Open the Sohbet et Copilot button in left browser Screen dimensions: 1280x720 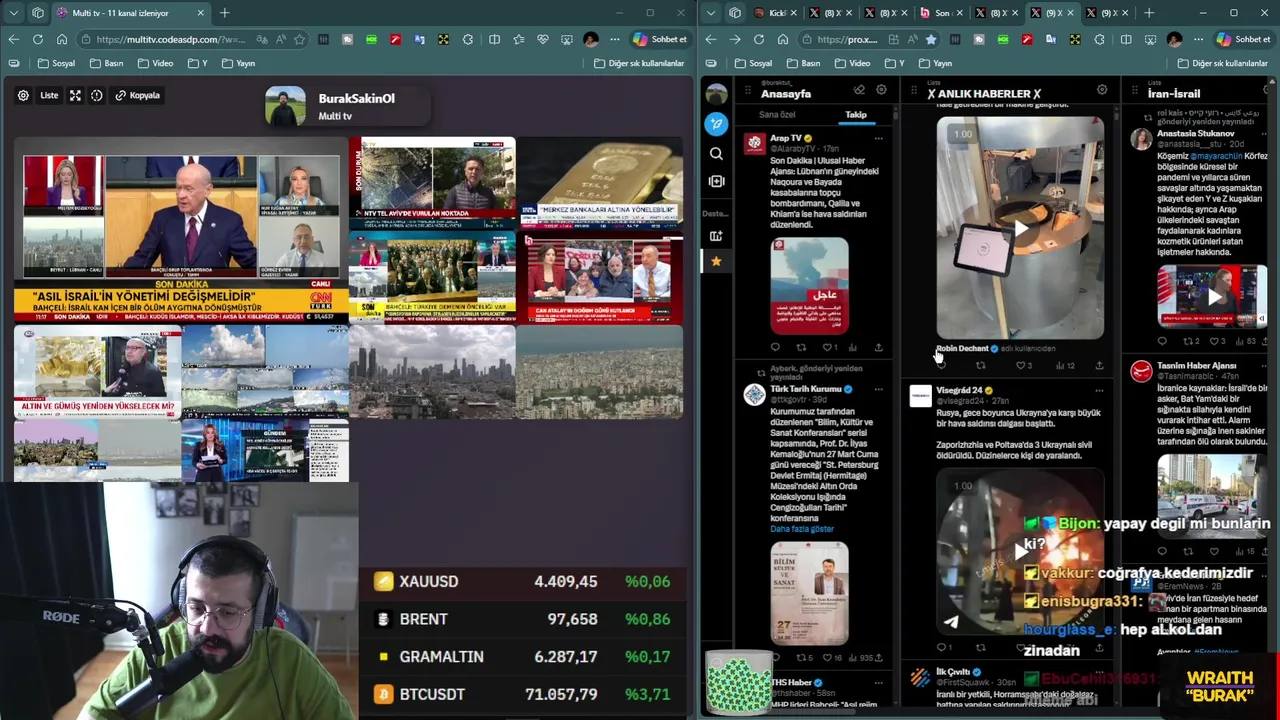coord(660,39)
